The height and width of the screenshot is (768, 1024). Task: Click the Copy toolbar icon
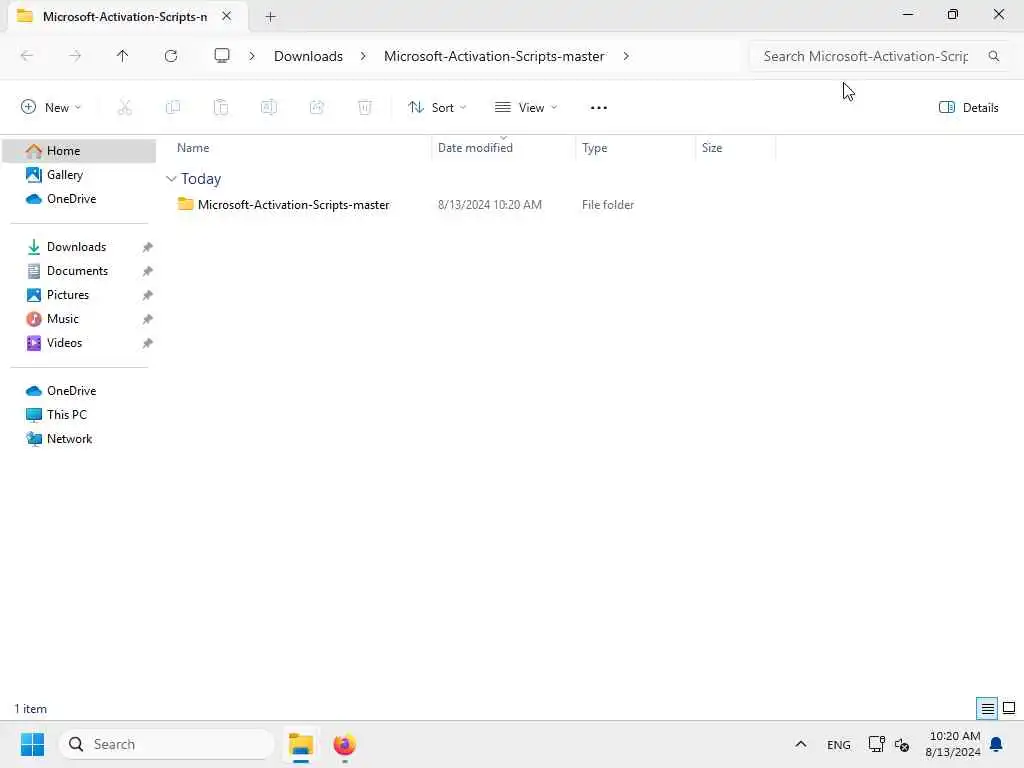tap(173, 107)
